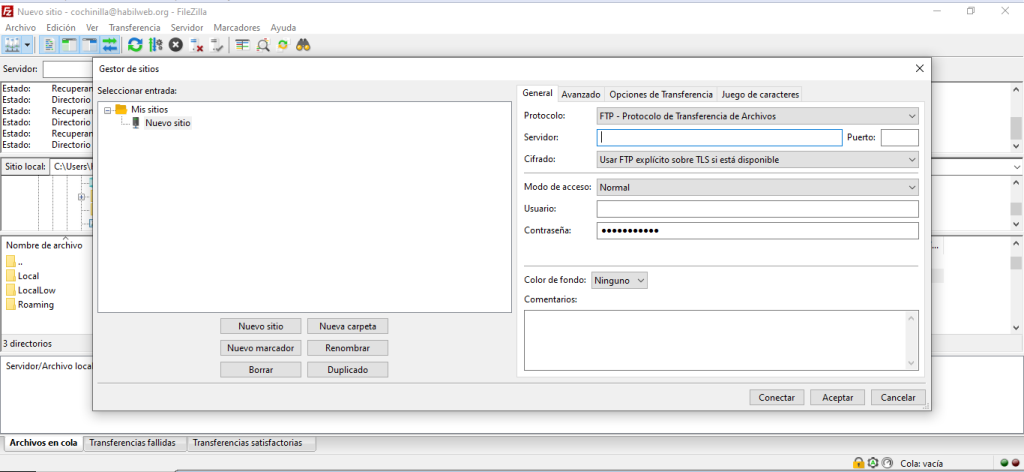Image resolution: width=1024 pixels, height=472 pixels.
Task: Click the black cancel operation icon
Action: click(176, 45)
